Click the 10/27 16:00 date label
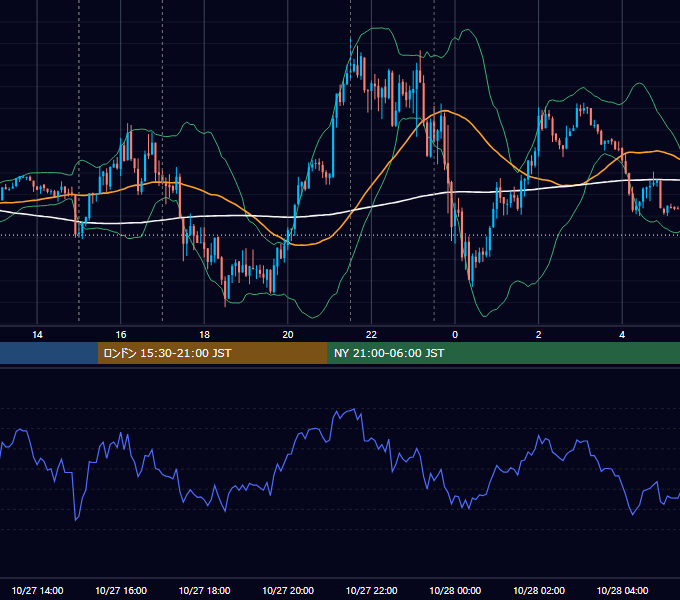Image resolution: width=680 pixels, height=600 pixels. click(121, 590)
